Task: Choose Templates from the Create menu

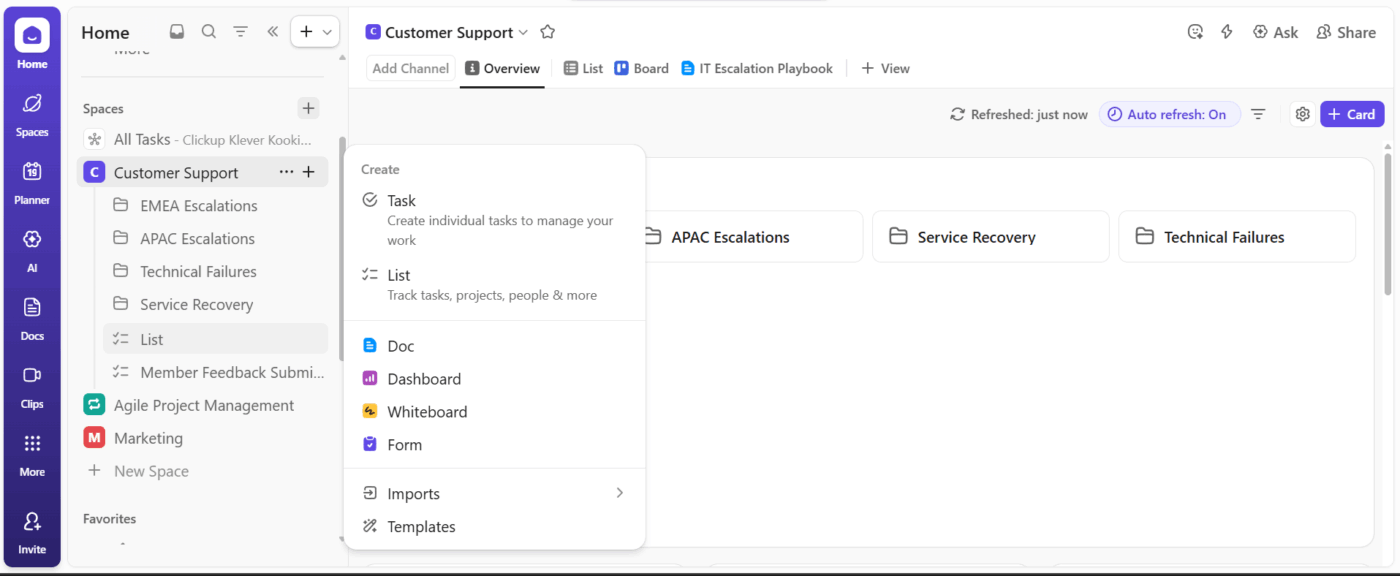Action: click(419, 526)
